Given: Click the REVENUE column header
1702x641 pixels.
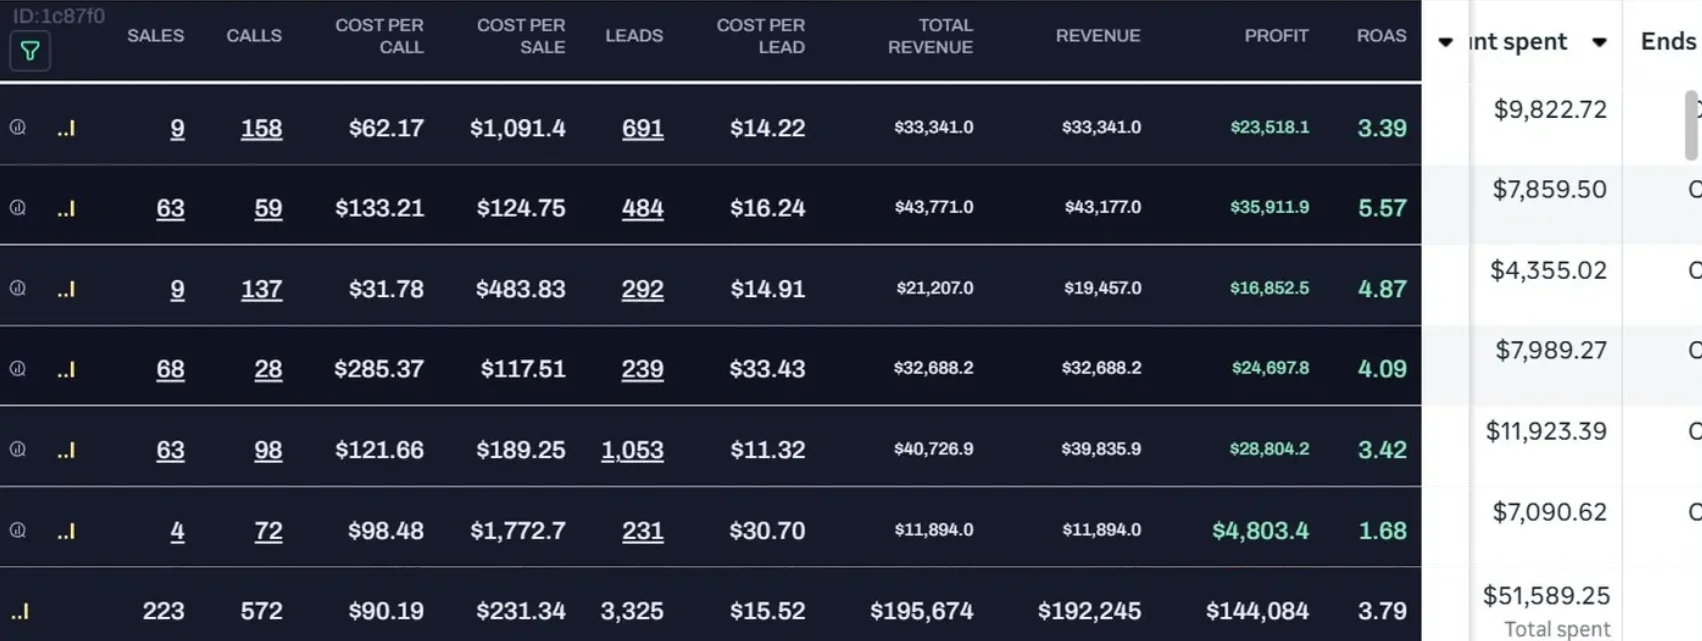Looking at the screenshot, I should (1098, 35).
